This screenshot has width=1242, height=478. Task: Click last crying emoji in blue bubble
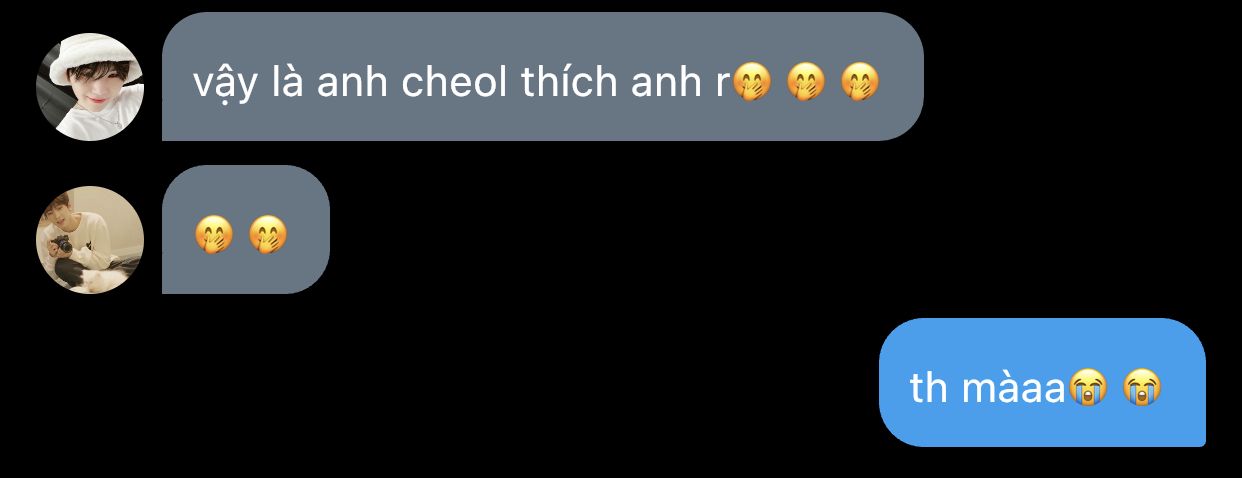(1142, 388)
